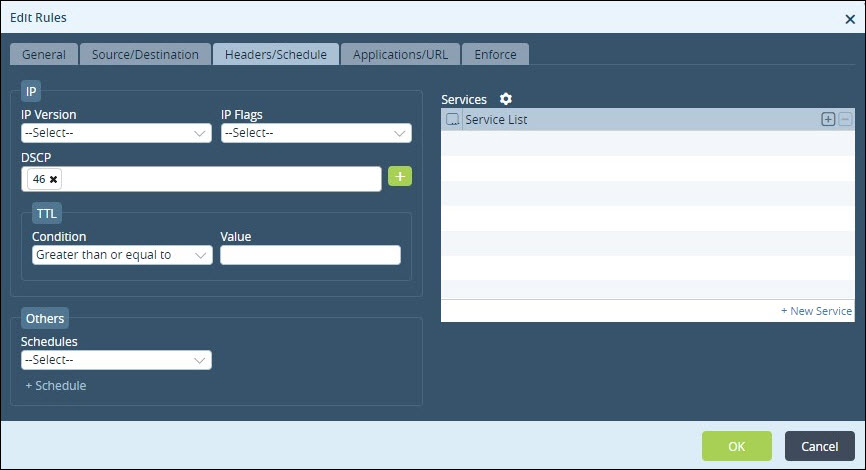This screenshot has height=470, width=866.
Task: Open the Services settings gear icon
Action: click(x=505, y=99)
